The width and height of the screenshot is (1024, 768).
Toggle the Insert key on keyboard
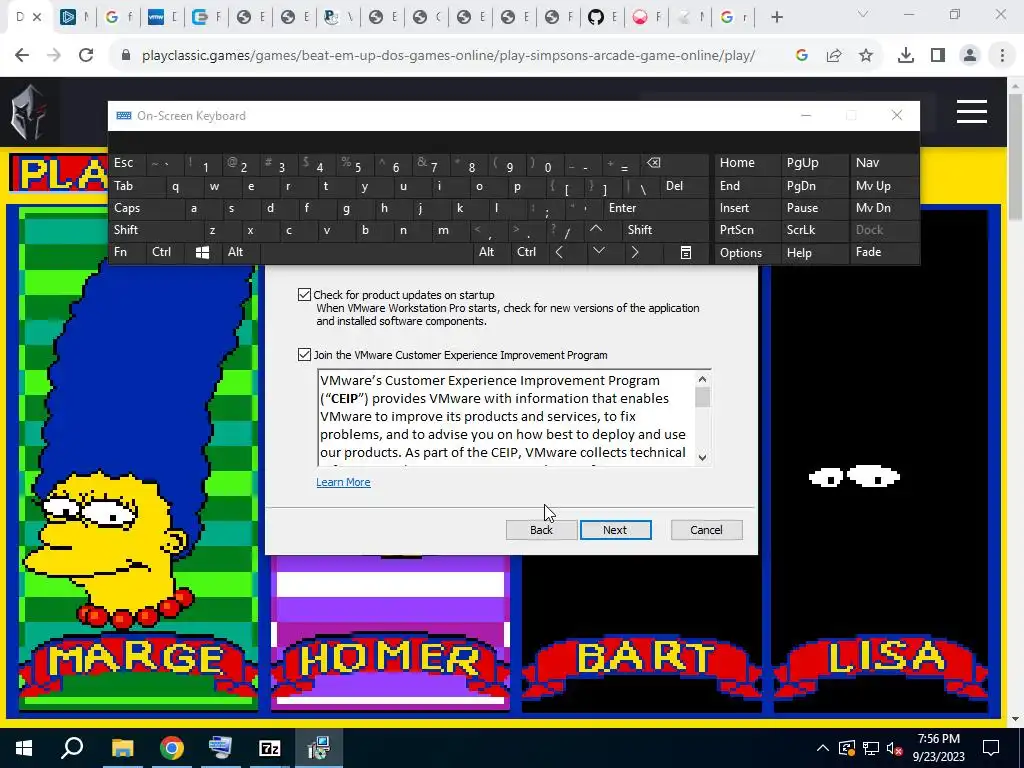(747, 208)
